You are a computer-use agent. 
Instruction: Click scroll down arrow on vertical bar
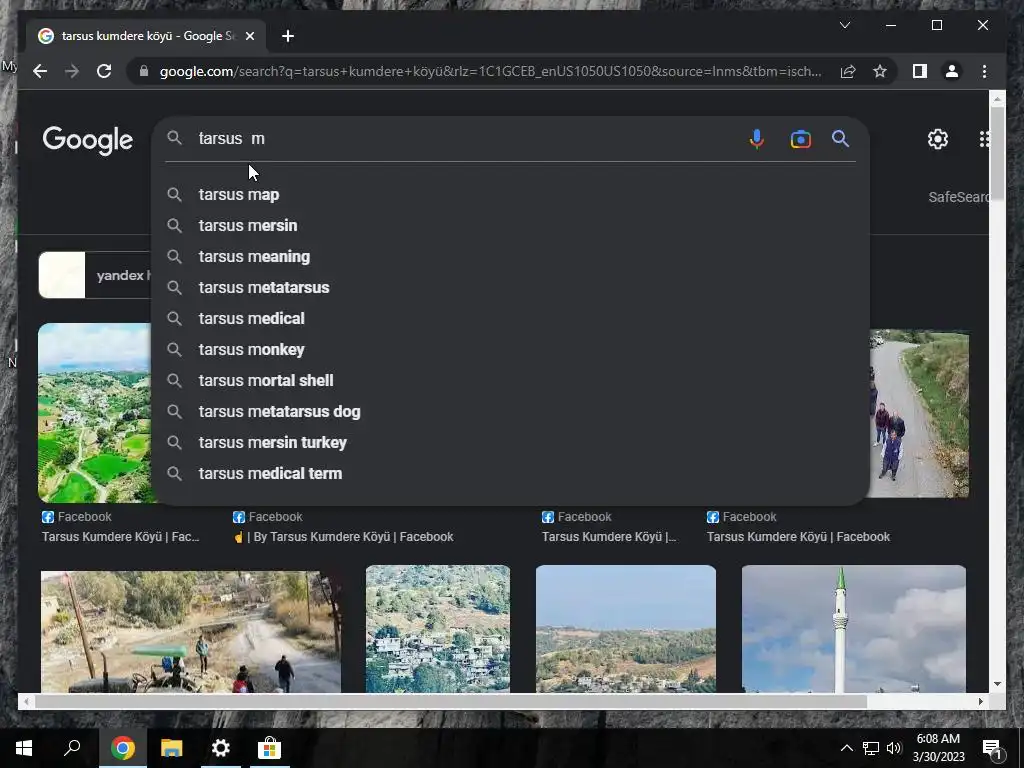coord(997,684)
